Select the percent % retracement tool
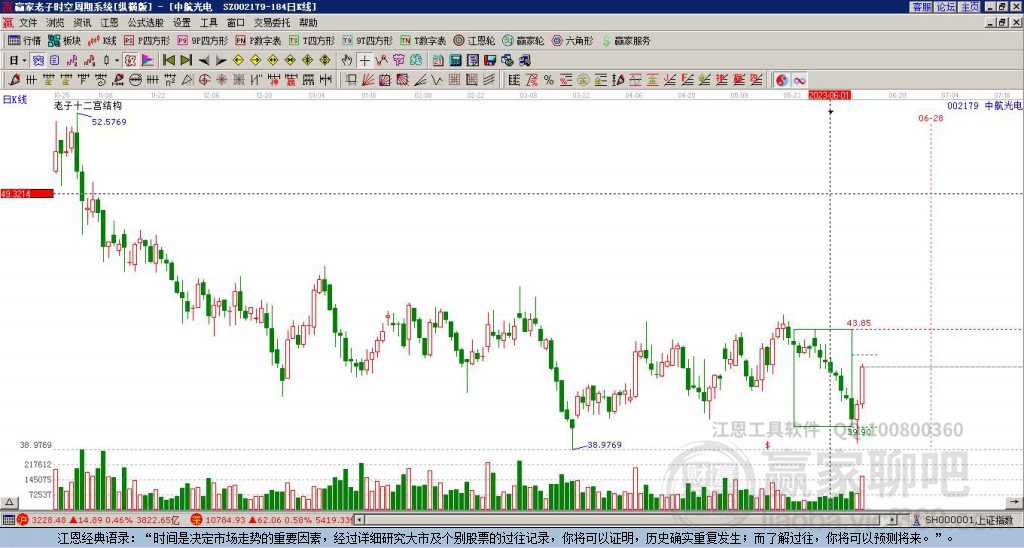Image resolution: width=1024 pixels, height=548 pixels. coord(549,80)
